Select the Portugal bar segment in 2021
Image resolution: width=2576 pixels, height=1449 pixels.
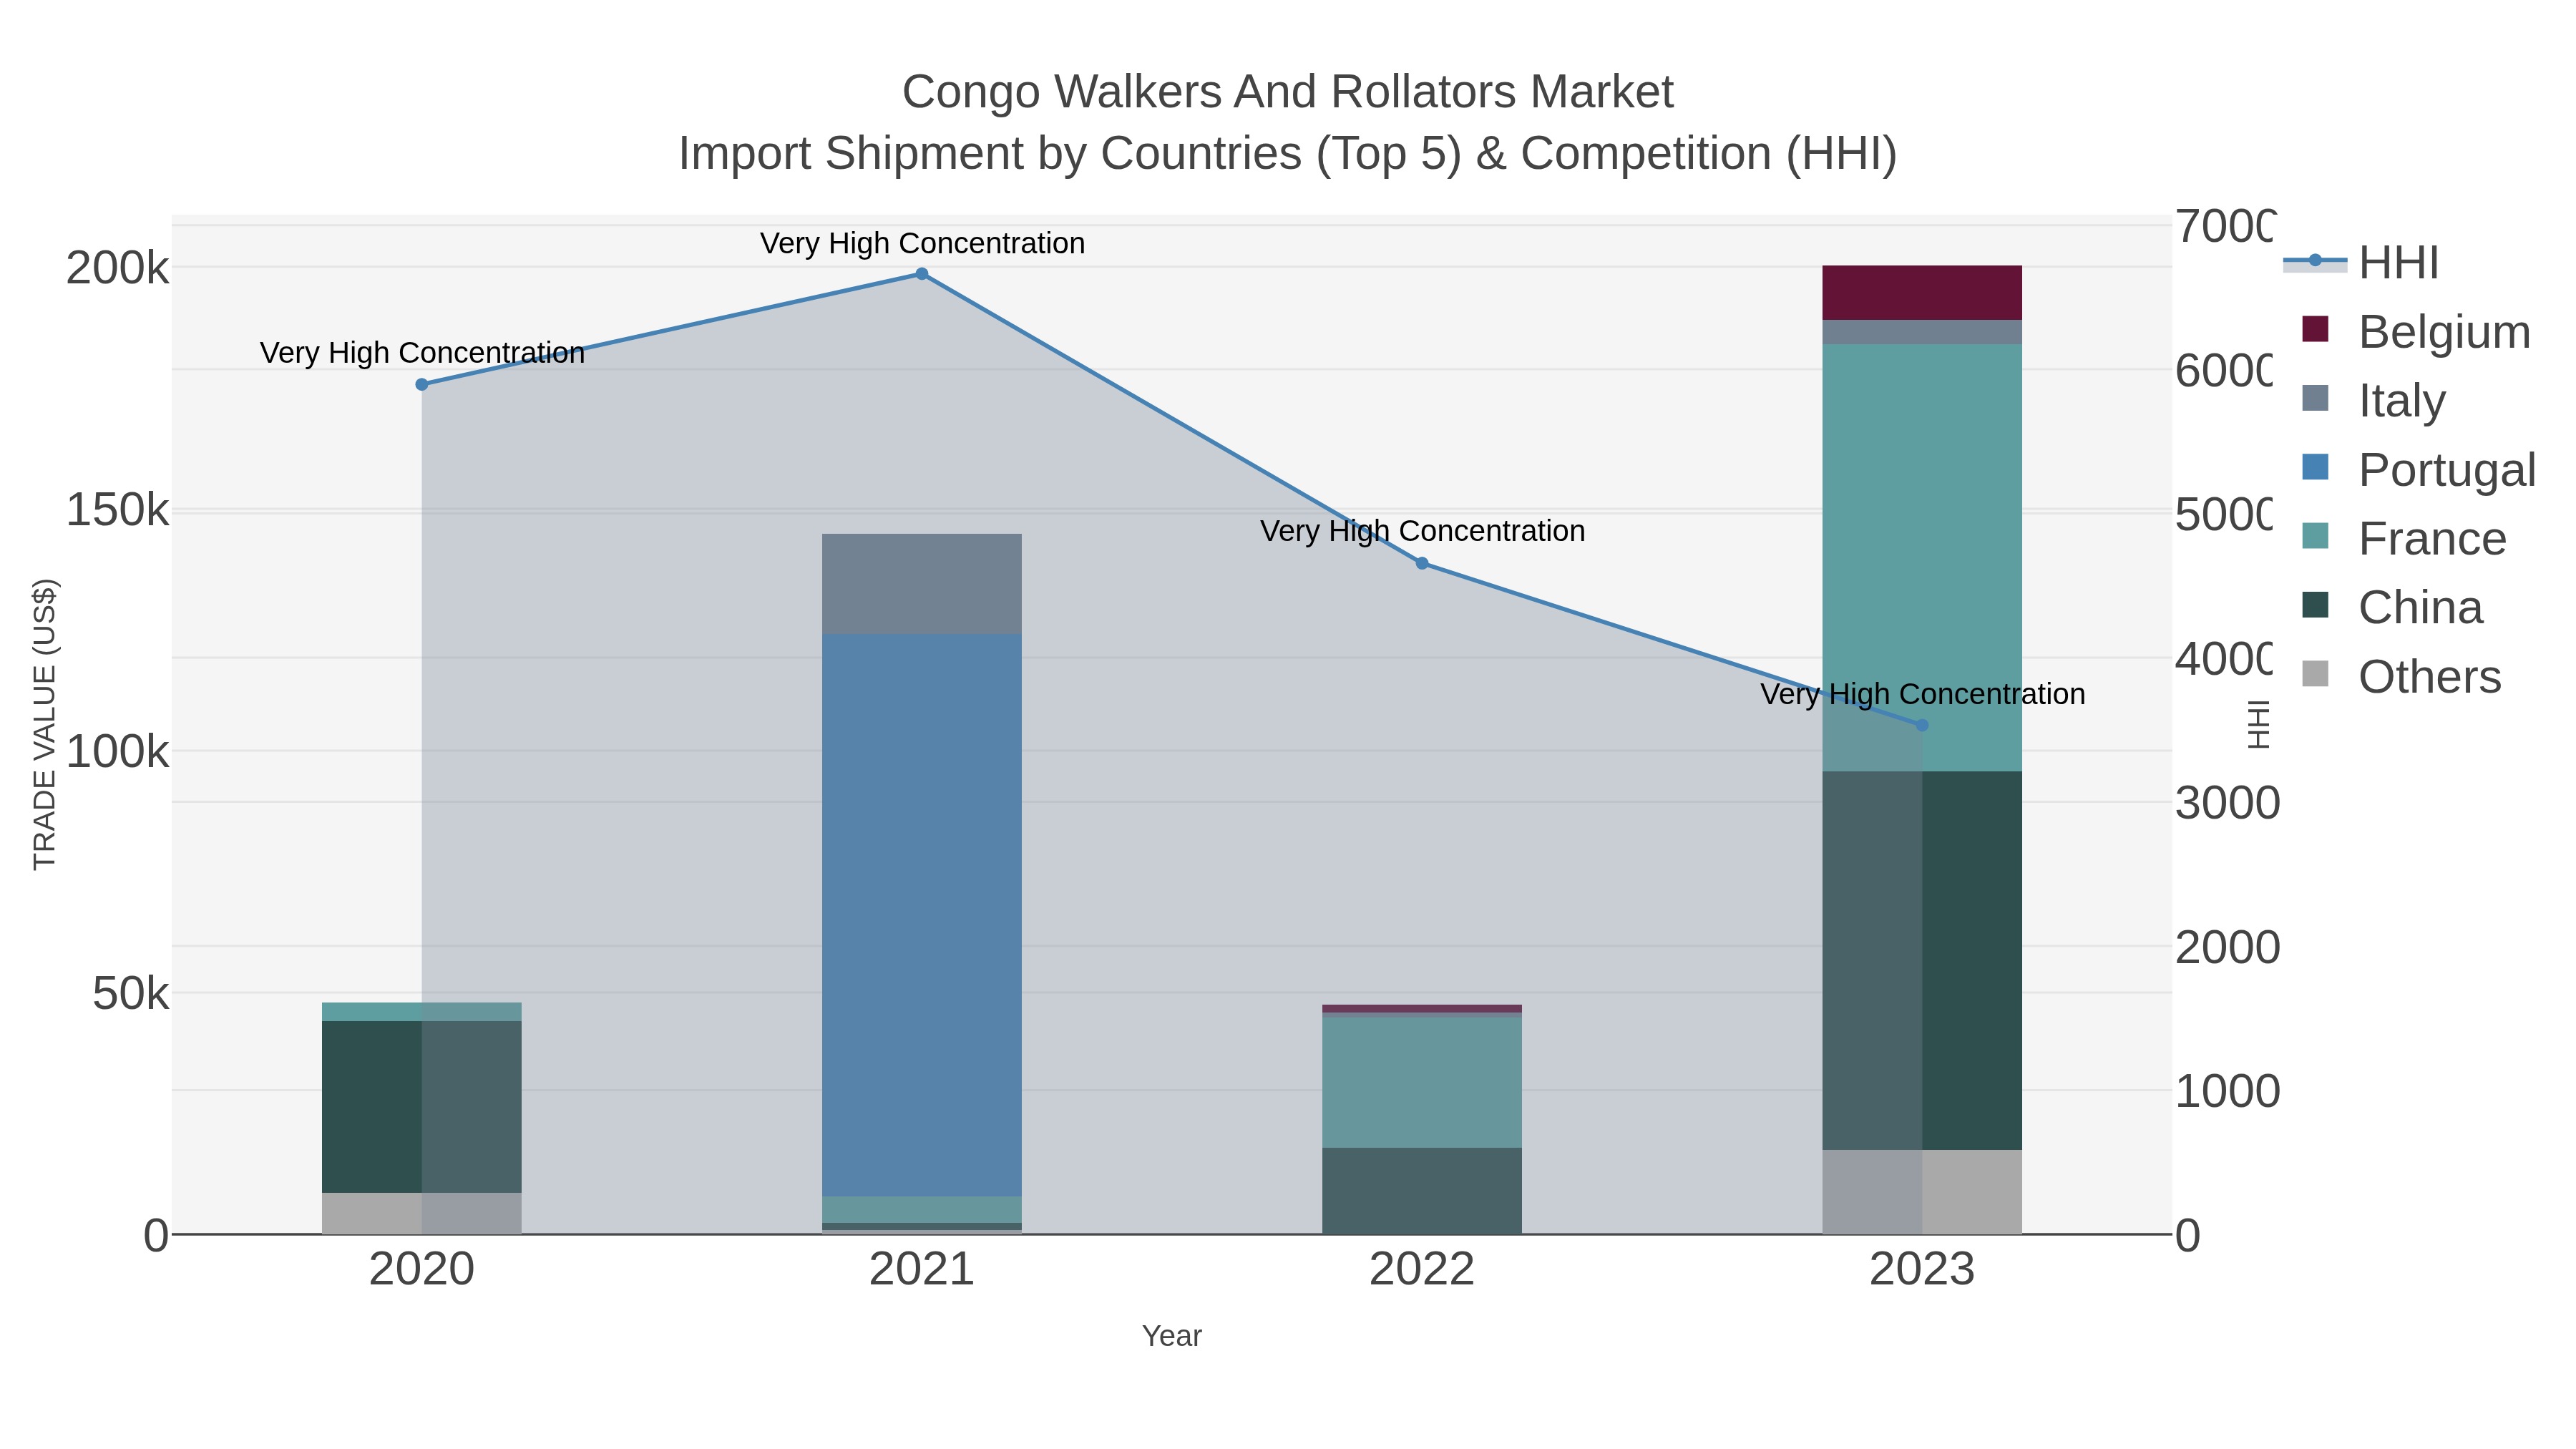[x=922, y=915]
